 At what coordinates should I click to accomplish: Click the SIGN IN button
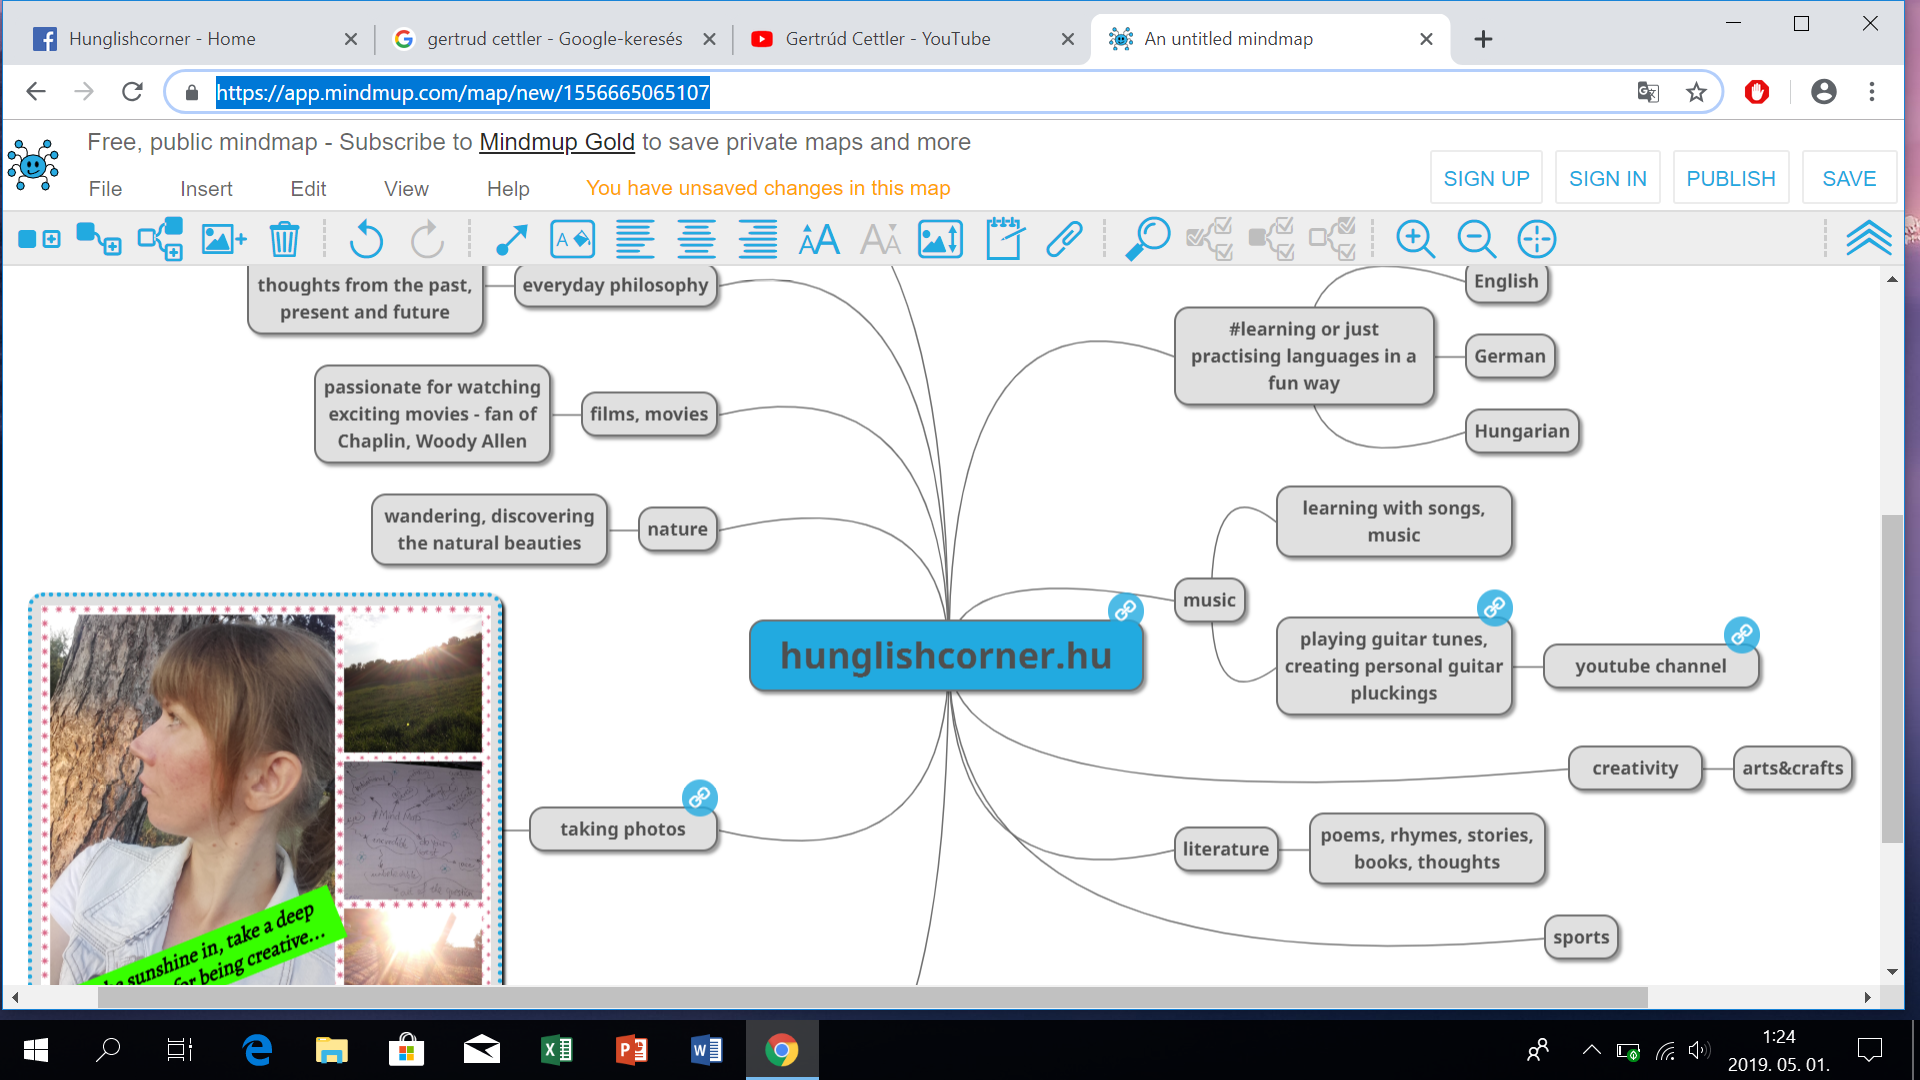(1607, 177)
